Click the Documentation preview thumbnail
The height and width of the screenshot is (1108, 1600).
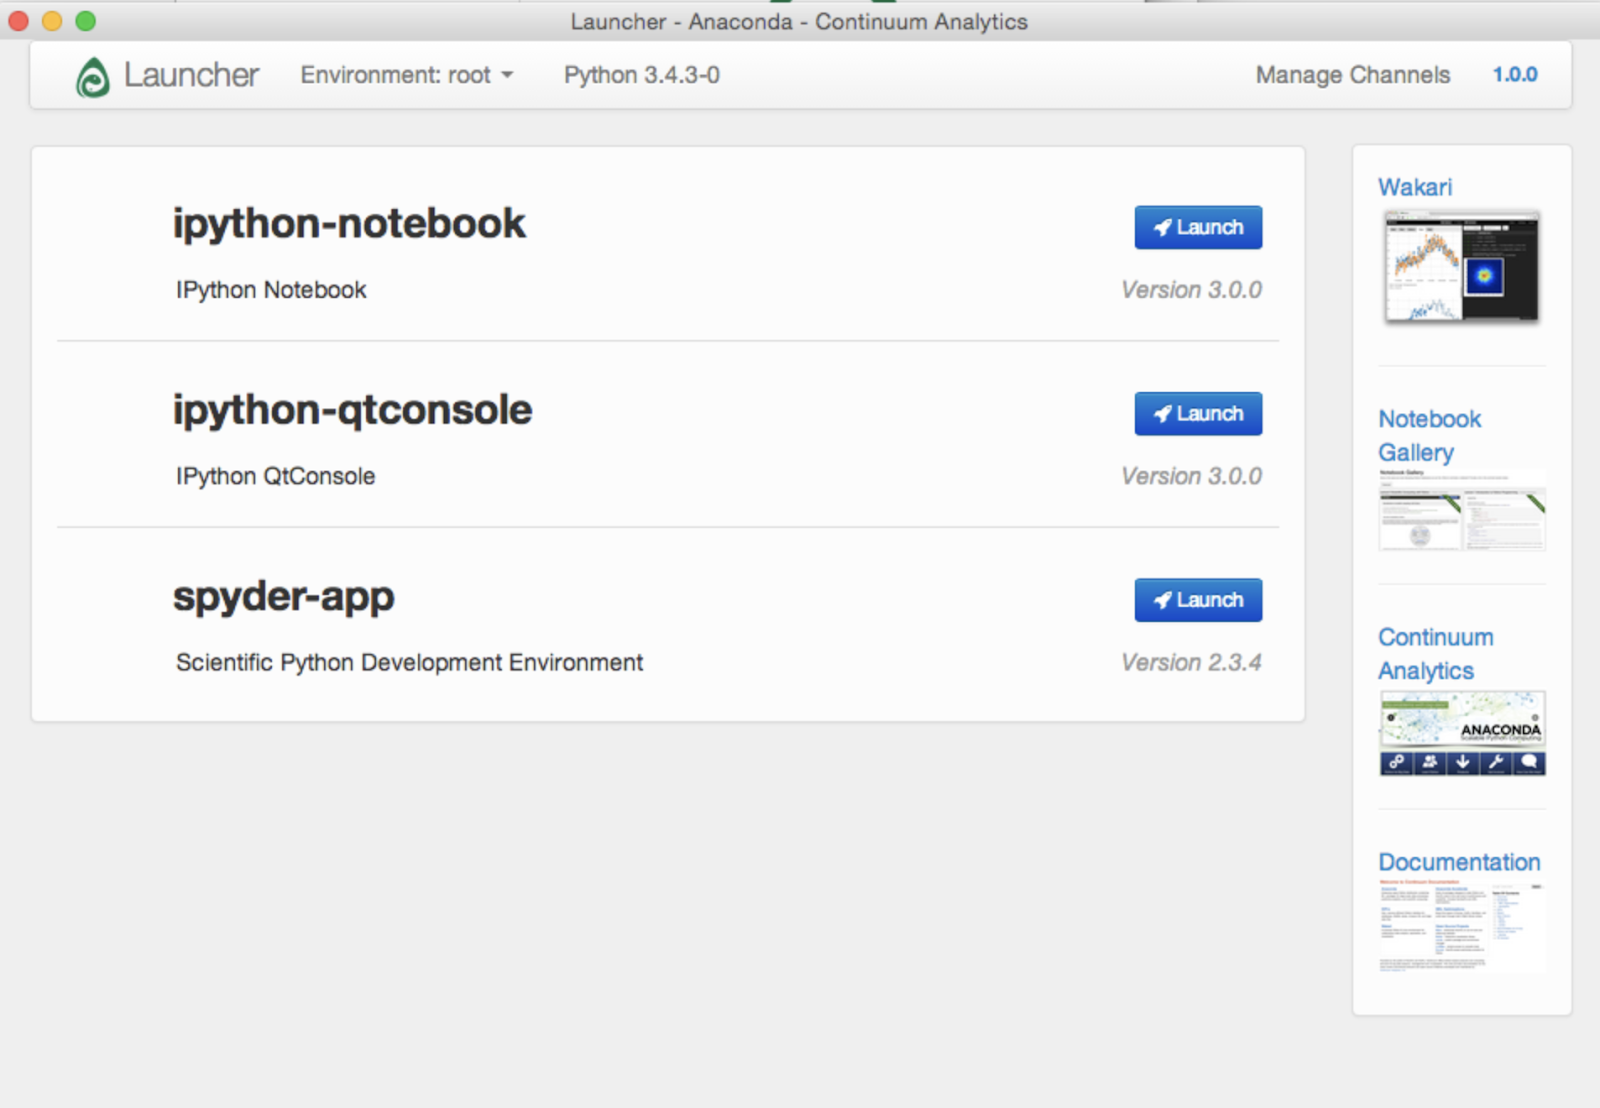coord(1462,927)
